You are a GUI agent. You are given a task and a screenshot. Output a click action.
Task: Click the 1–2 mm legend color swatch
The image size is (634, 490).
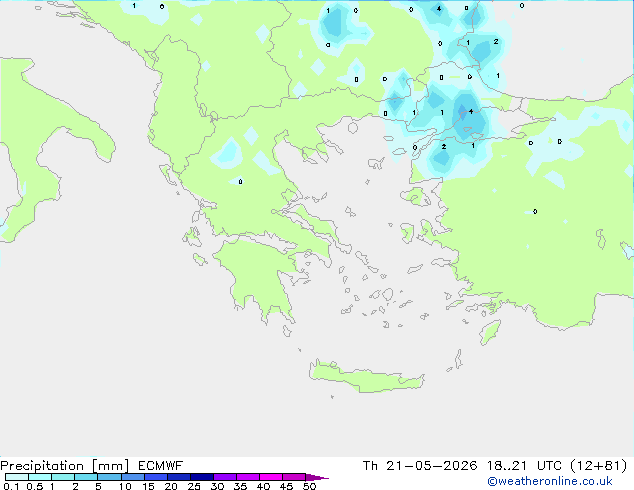pos(63,477)
